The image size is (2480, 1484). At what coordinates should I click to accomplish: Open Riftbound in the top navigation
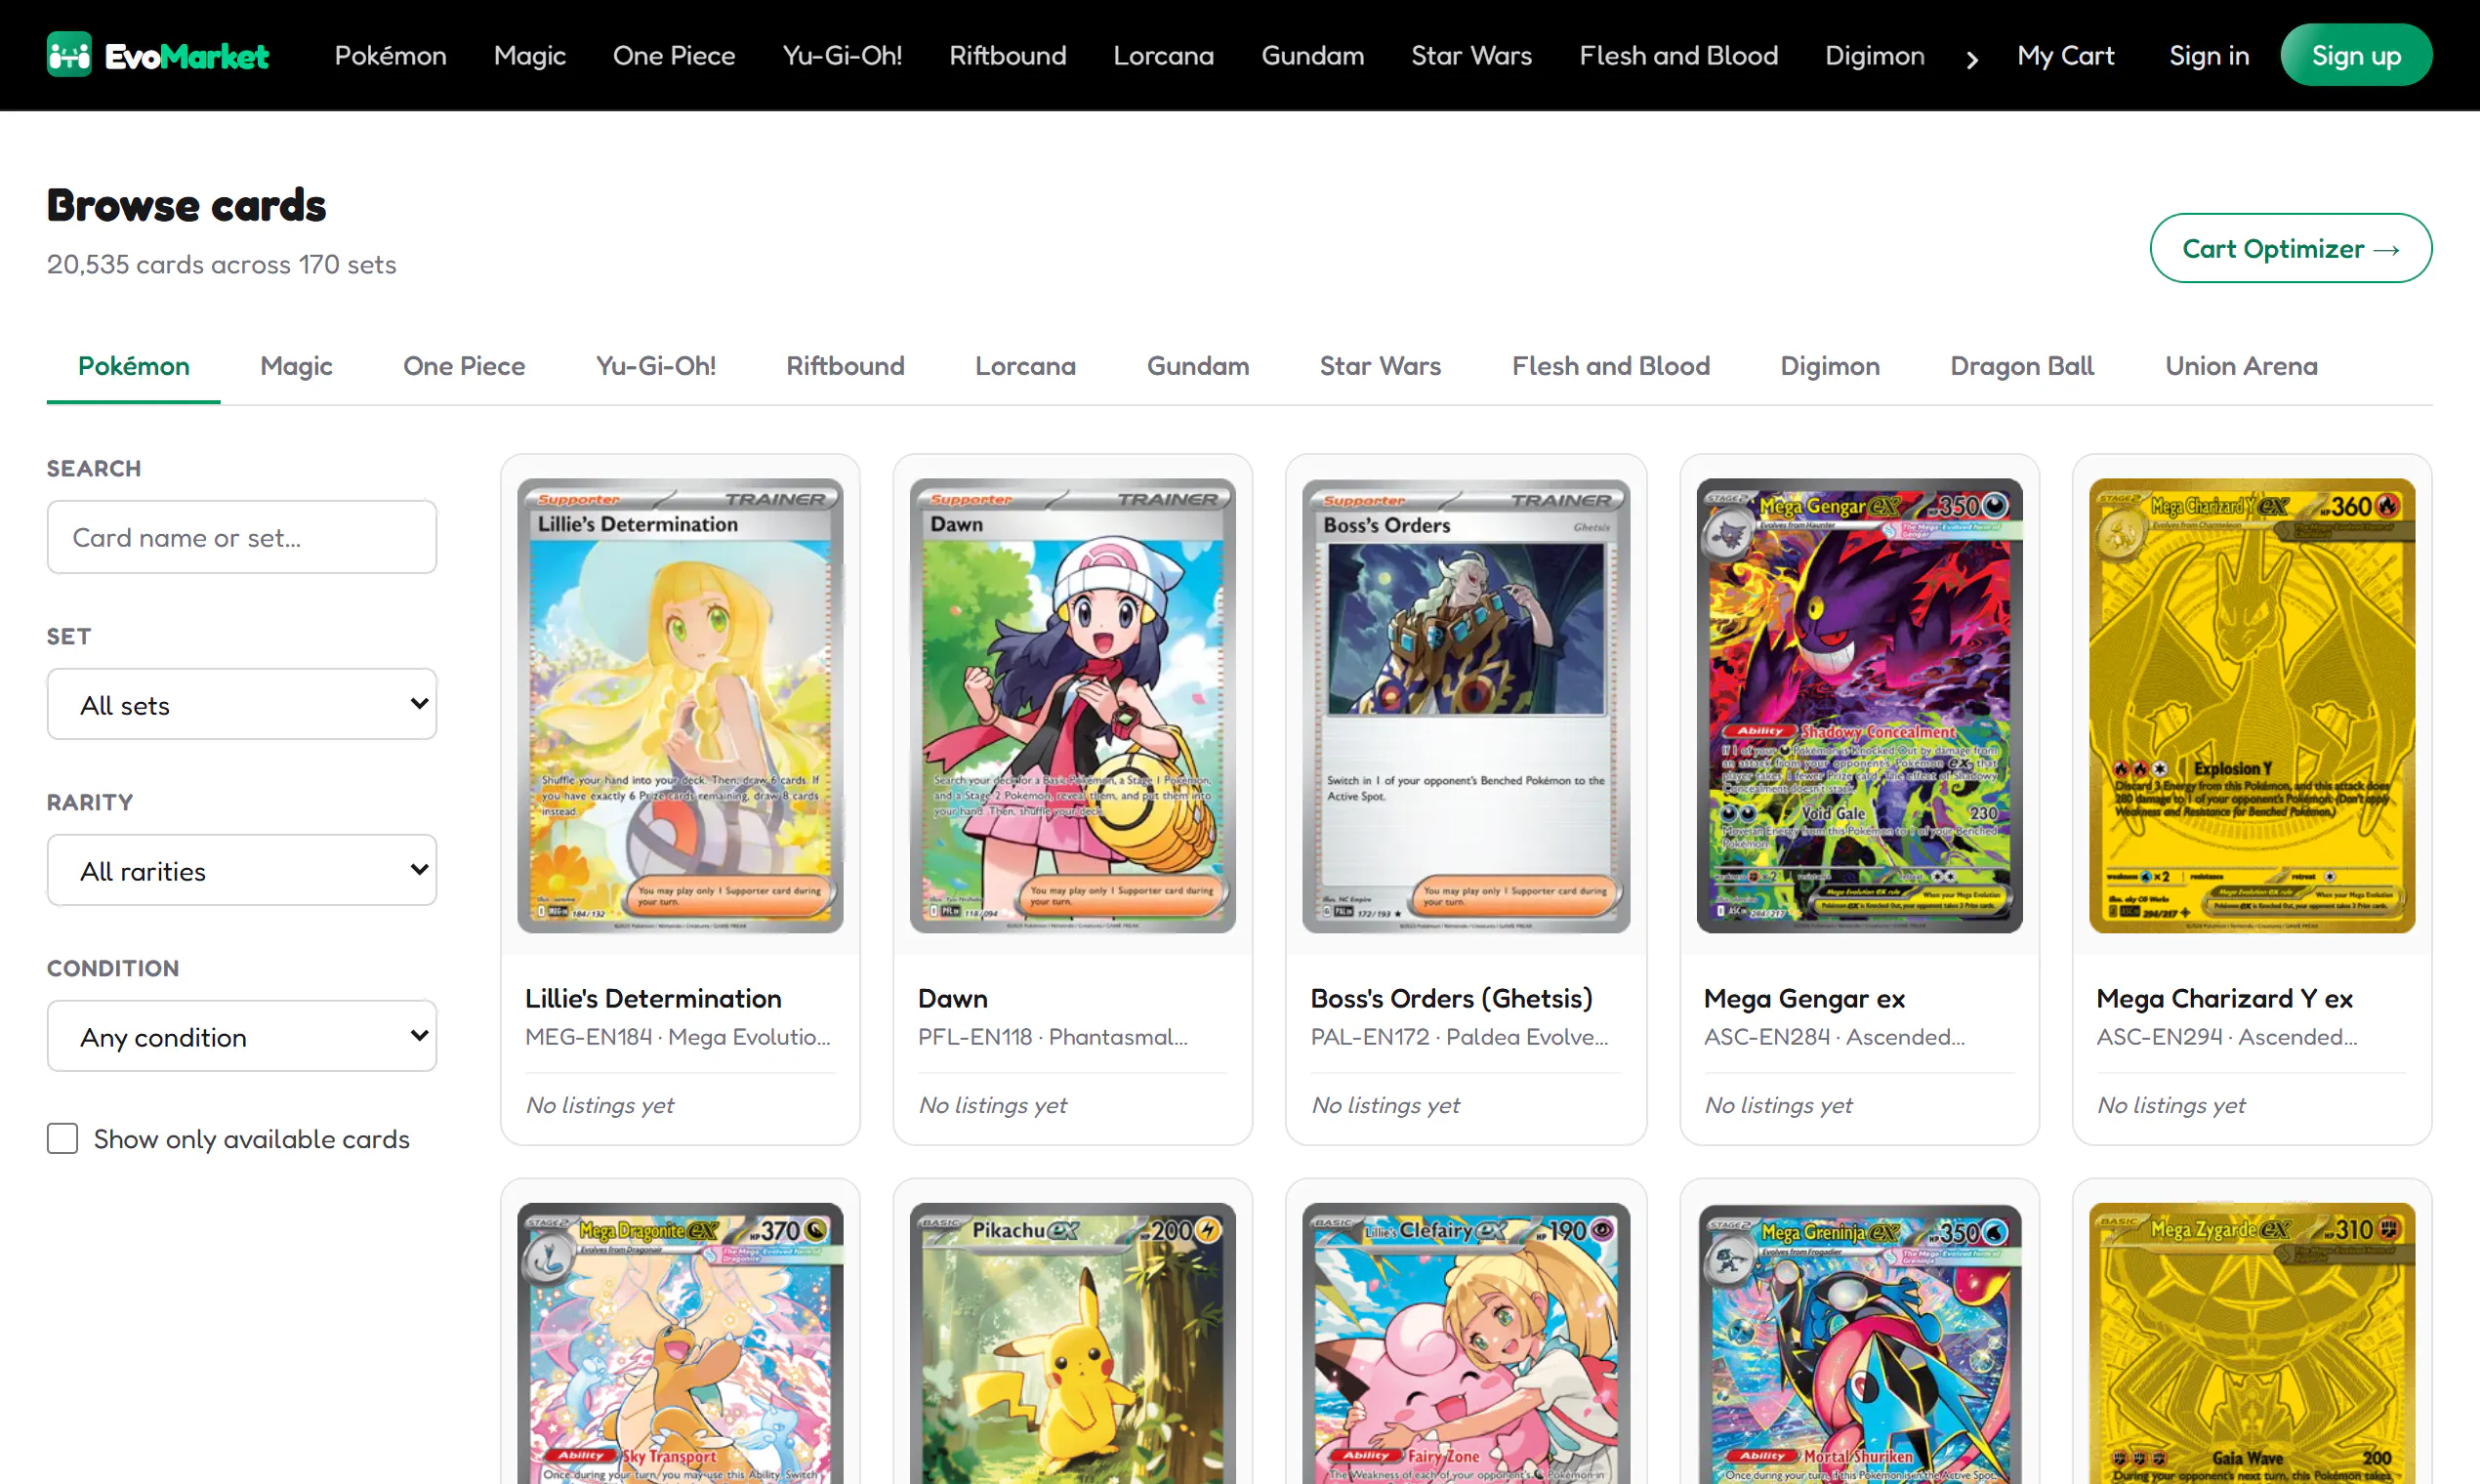pos(1008,56)
